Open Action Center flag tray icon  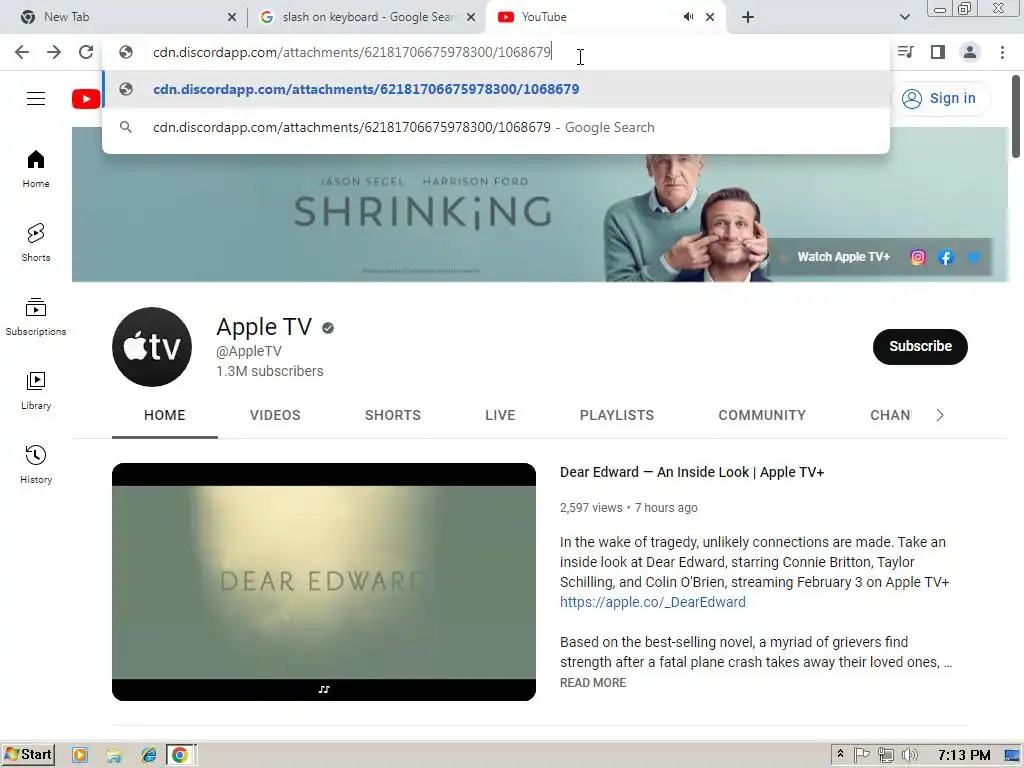click(x=861, y=756)
